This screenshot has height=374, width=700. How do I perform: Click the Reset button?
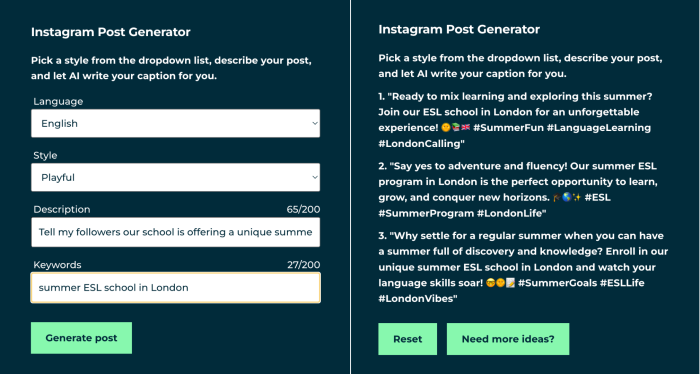click(x=408, y=339)
